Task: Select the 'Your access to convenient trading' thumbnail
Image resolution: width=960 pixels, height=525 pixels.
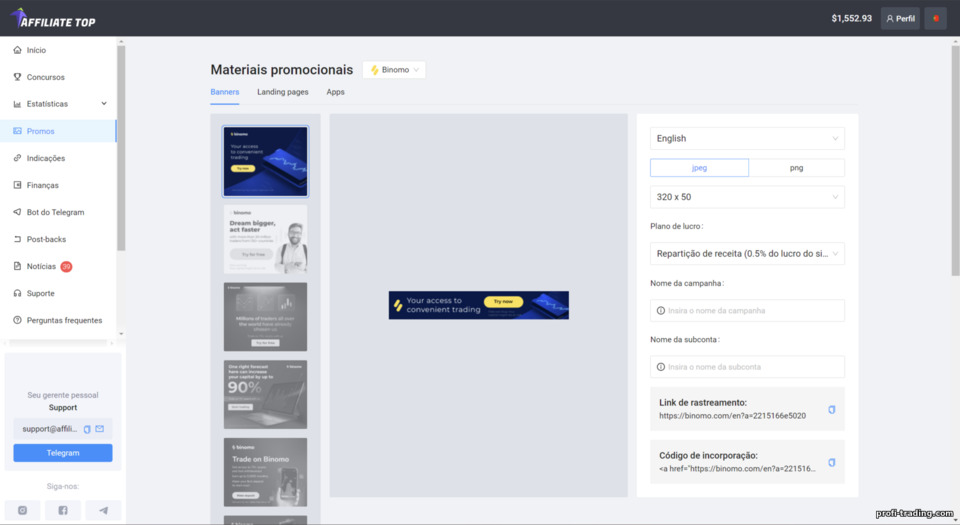Action: point(265,162)
